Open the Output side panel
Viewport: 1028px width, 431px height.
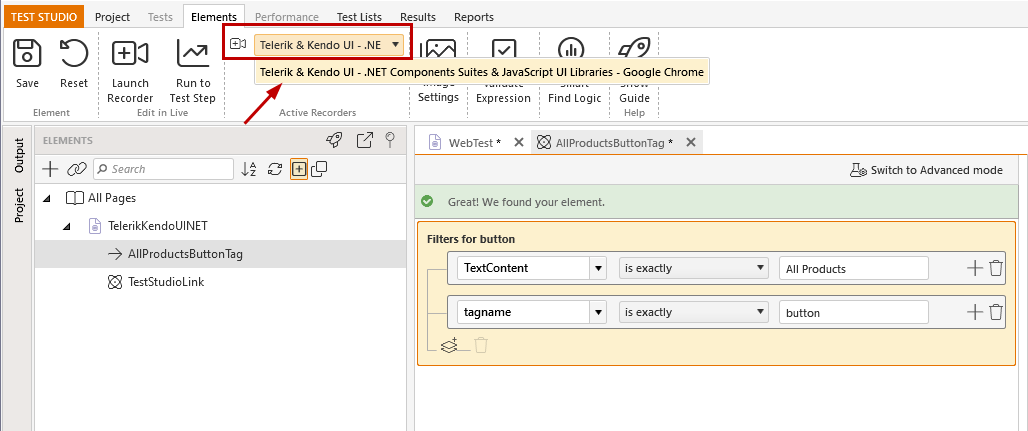pos(19,155)
